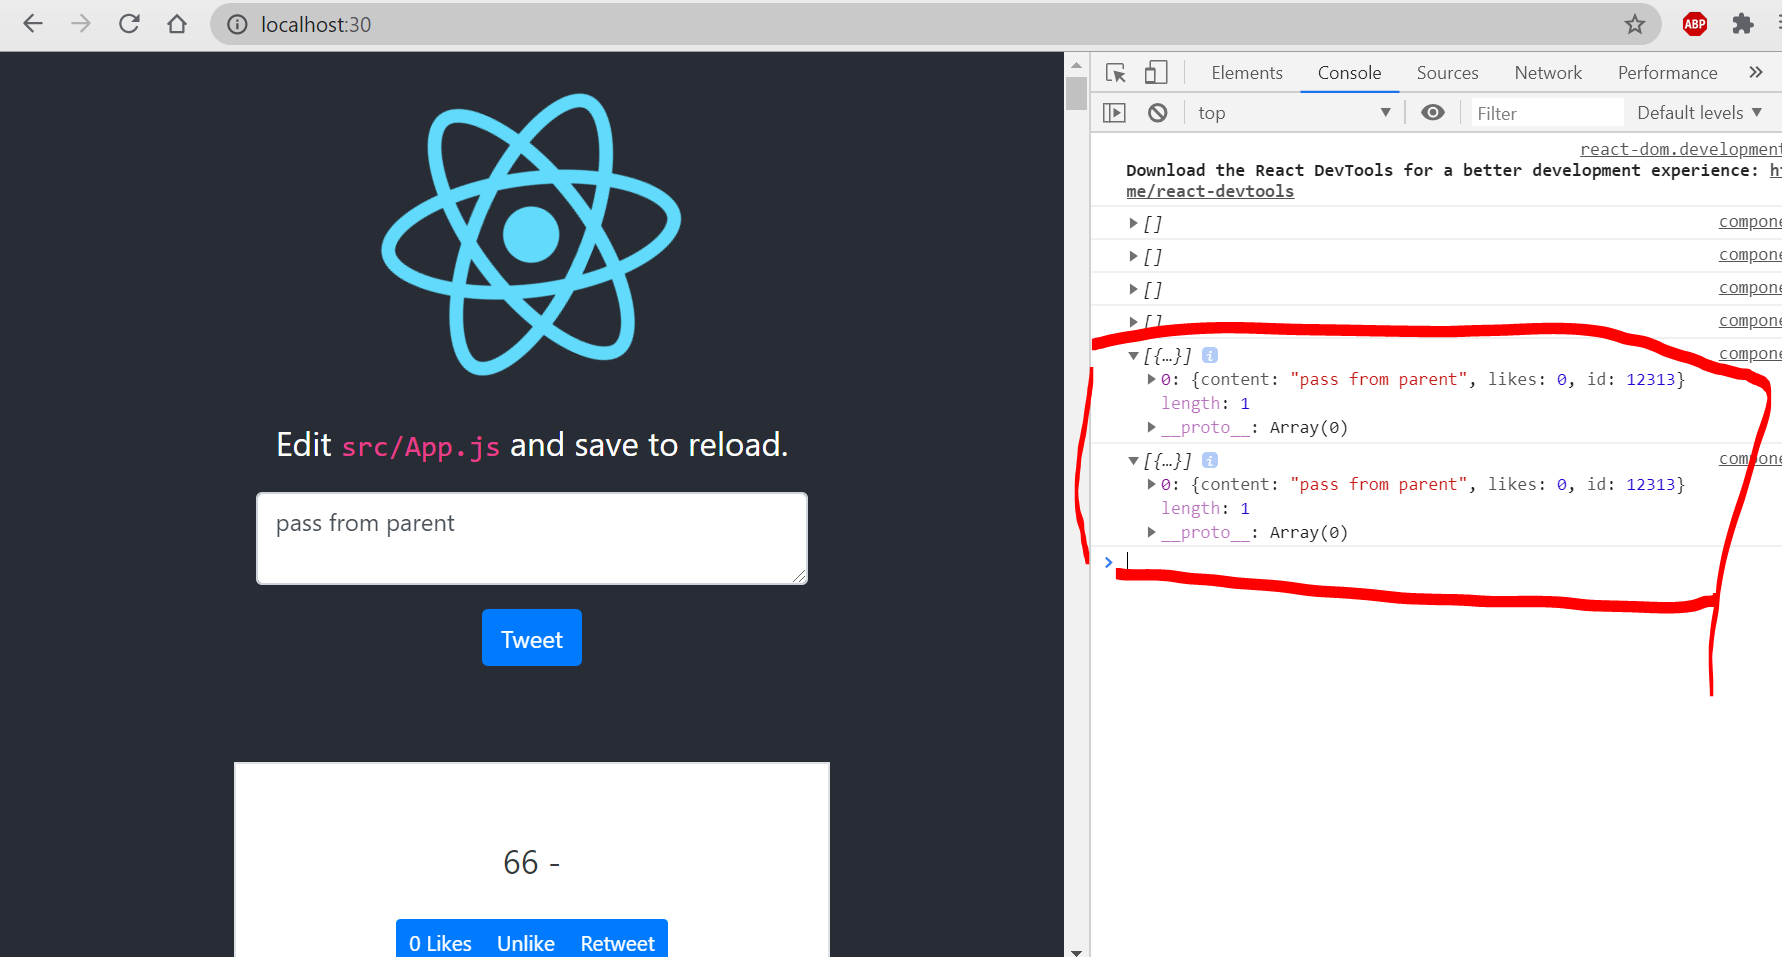Toggle the device toolbar in DevTools
Image resolution: width=1782 pixels, height=957 pixels.
pyautogui.click(x=1156, y=73)
